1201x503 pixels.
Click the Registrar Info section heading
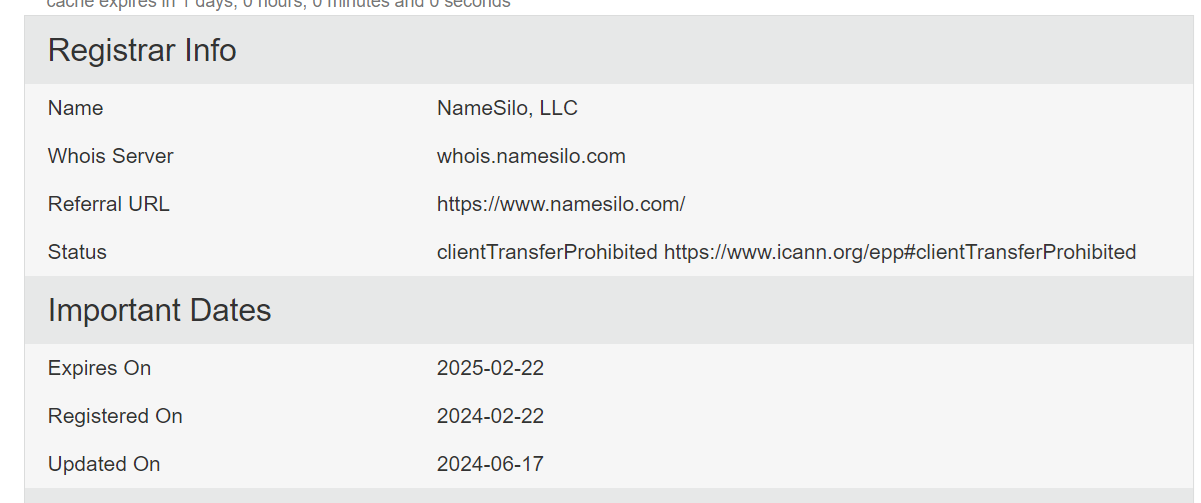point(142,50)
